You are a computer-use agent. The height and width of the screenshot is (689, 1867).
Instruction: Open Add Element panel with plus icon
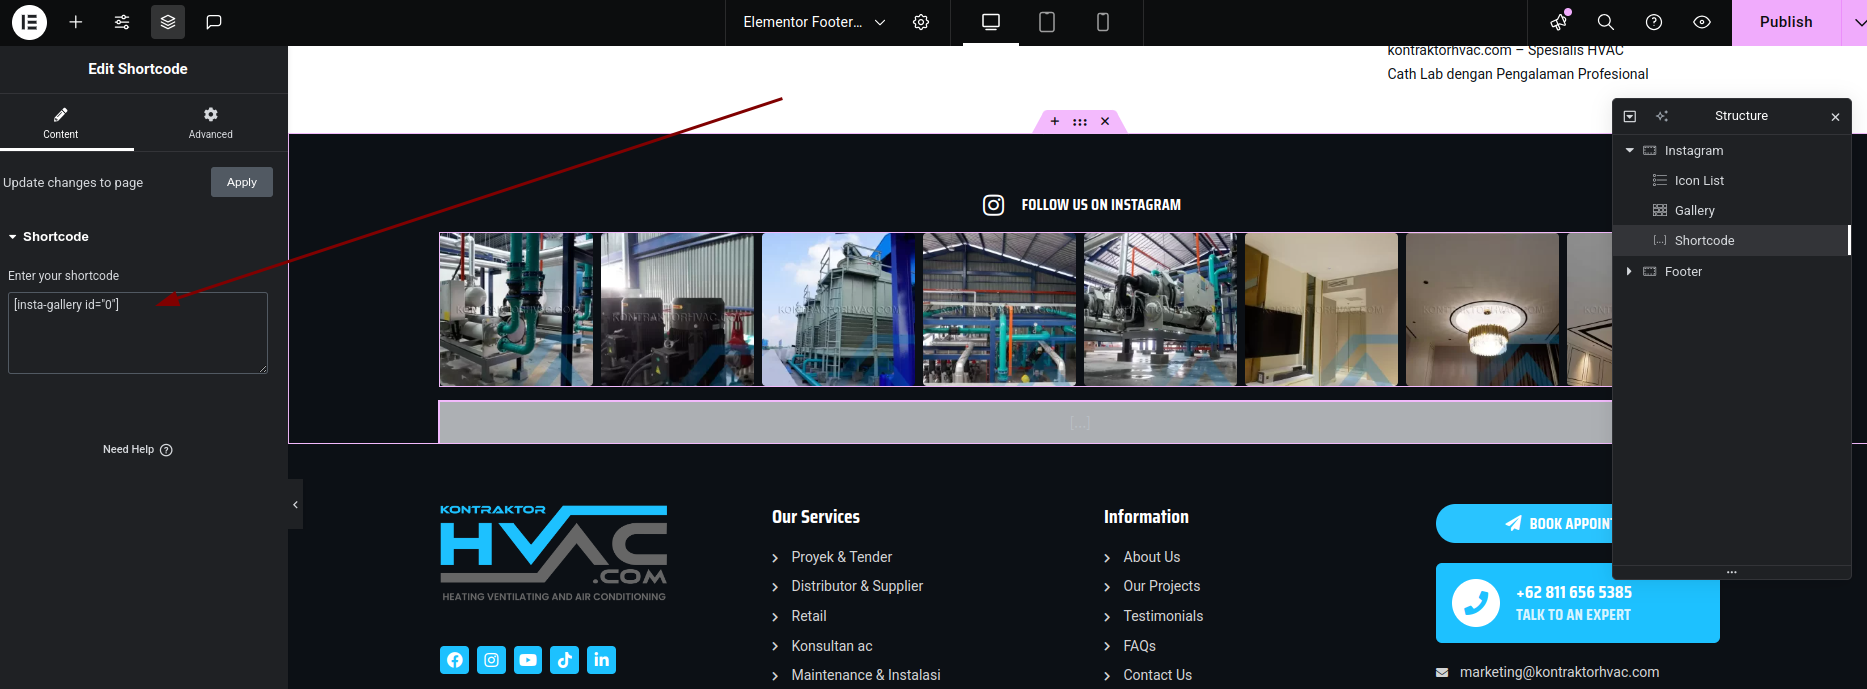(x=76, y=22)
